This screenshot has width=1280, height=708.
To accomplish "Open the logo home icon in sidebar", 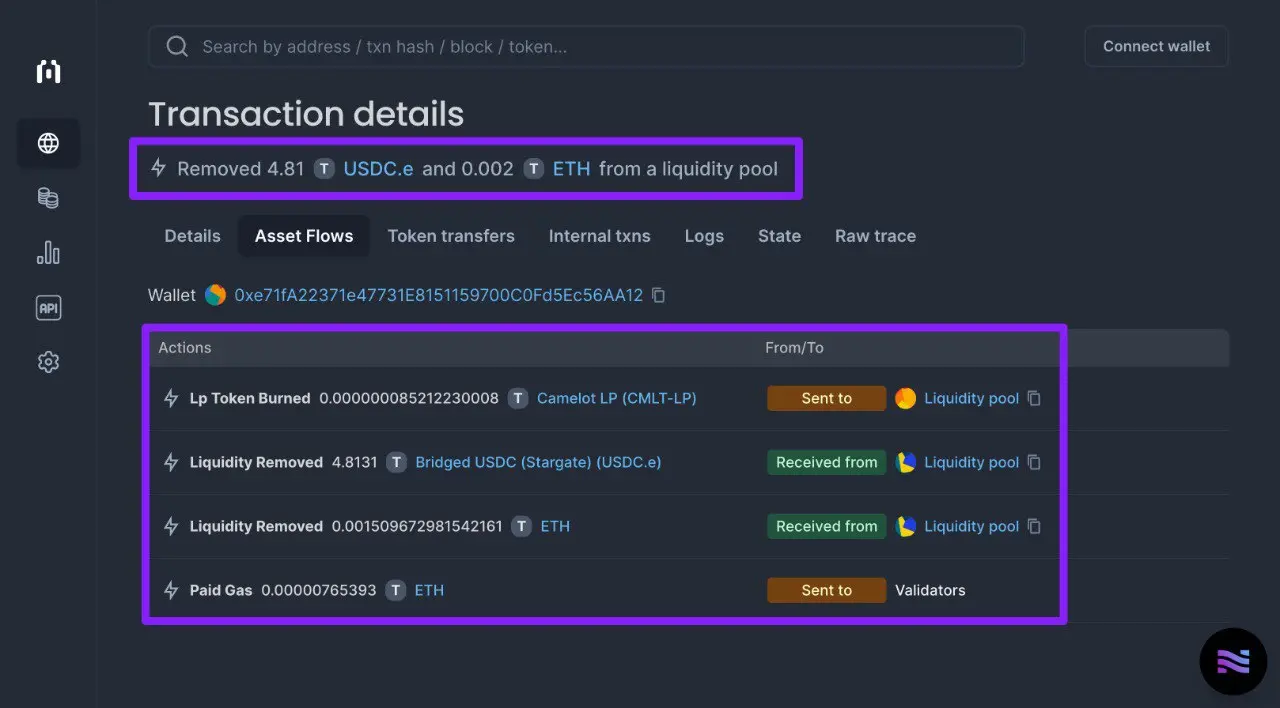I will tap(48, 71).
